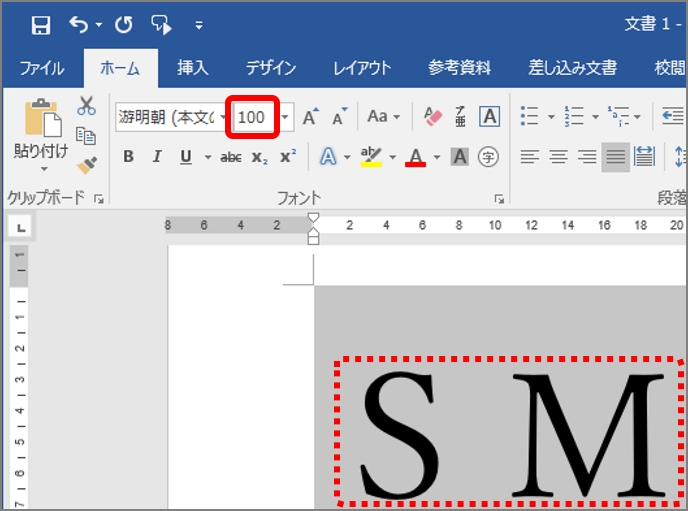Toggle bold formatting
The image size is (688, 511).
pyautogui.click(x=129, y=157)
